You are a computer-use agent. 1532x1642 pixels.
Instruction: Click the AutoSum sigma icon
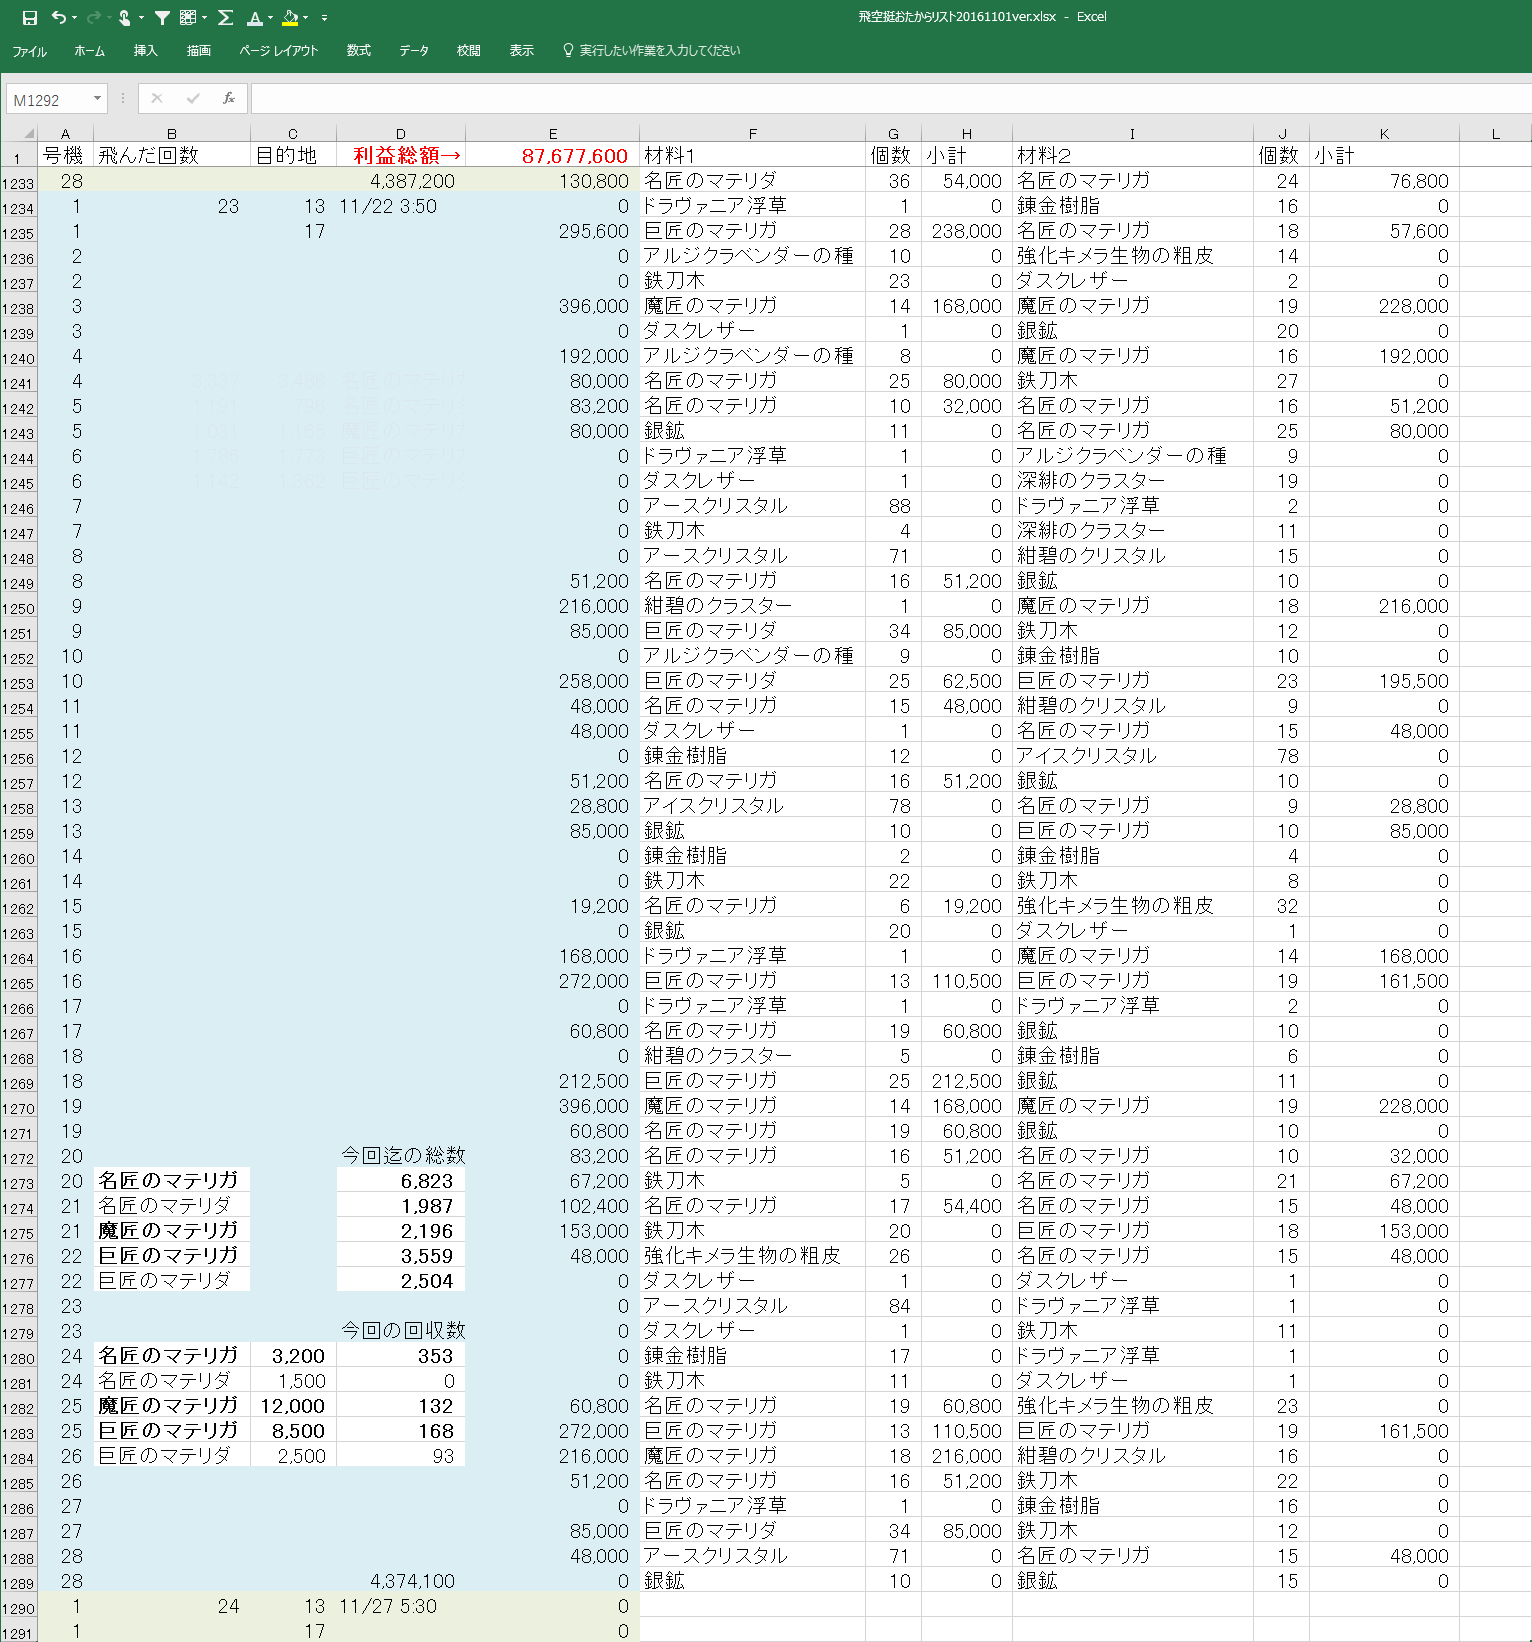tap(225, 18)
